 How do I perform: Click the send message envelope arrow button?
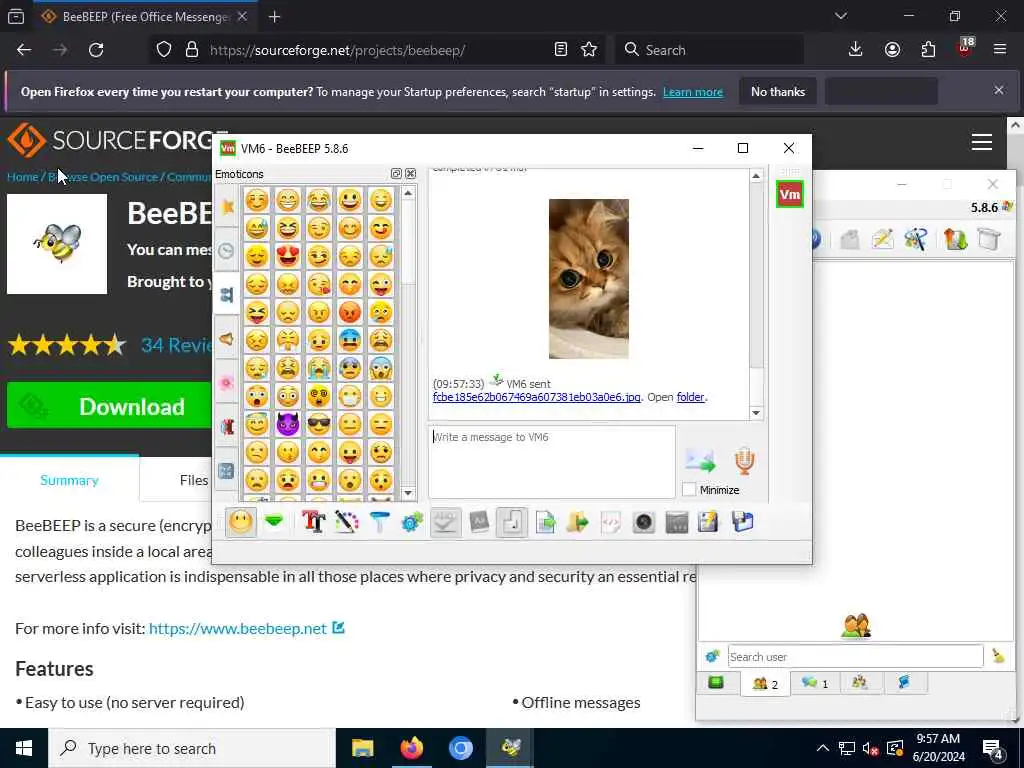pyautogui.click(x=701, y=460)
